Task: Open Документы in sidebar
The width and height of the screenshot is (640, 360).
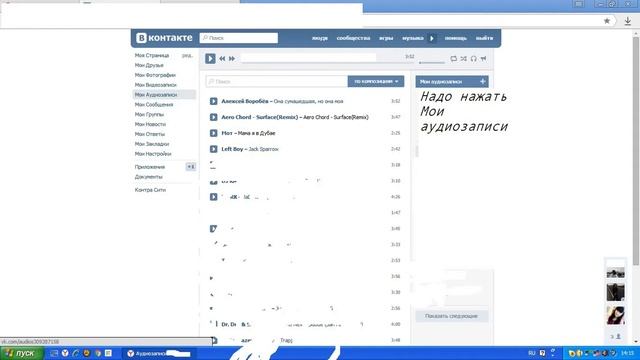Action: (149, 177)
